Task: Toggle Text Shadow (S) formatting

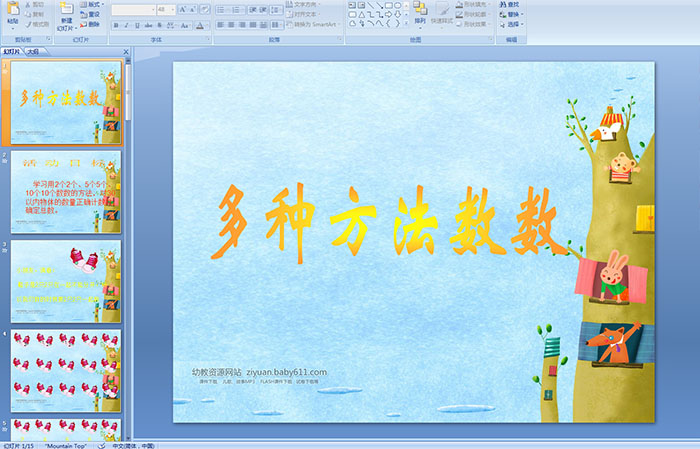Action: pyautogui.click(x=159, y=25)
